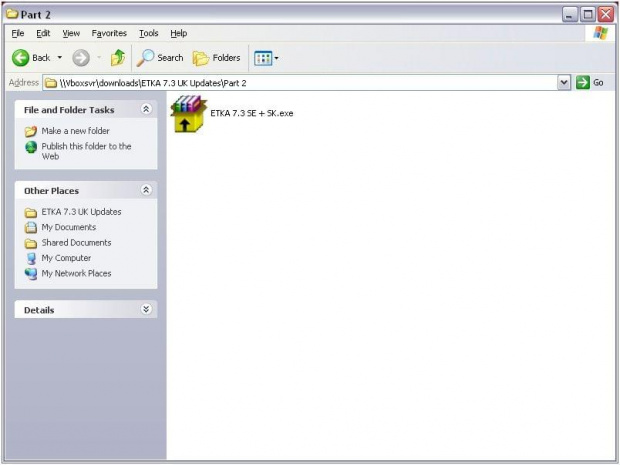Click the My Documents icon in Other Places
620x465 pixels.
31,228
